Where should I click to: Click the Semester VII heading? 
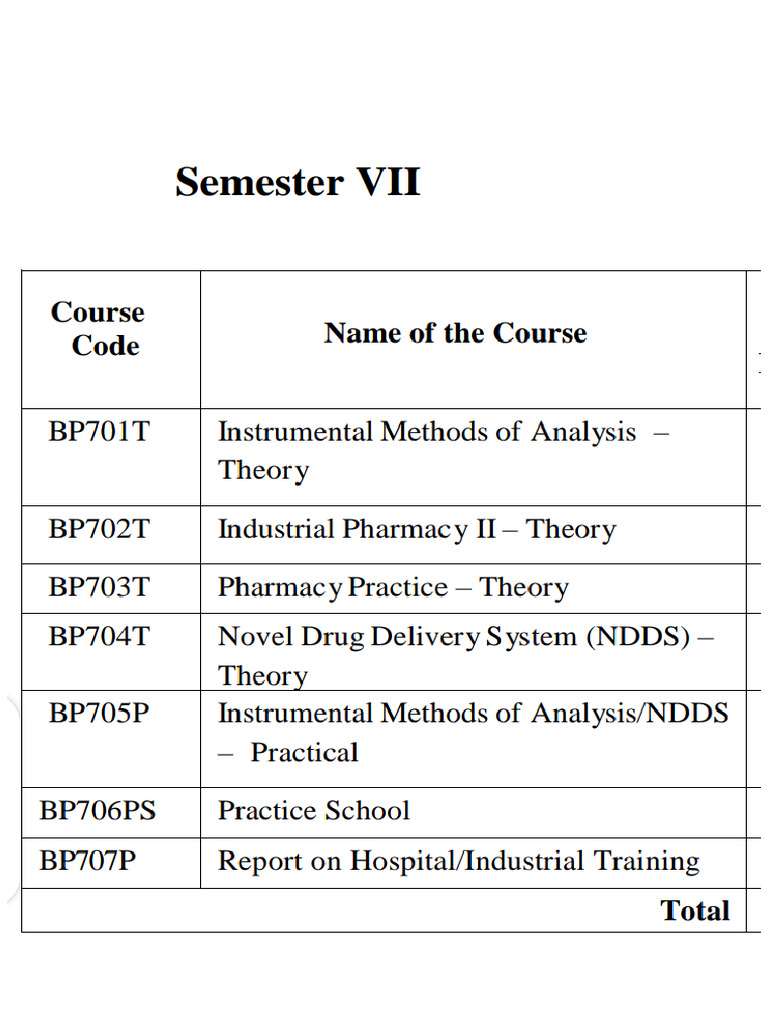click(x=297, y=183)
